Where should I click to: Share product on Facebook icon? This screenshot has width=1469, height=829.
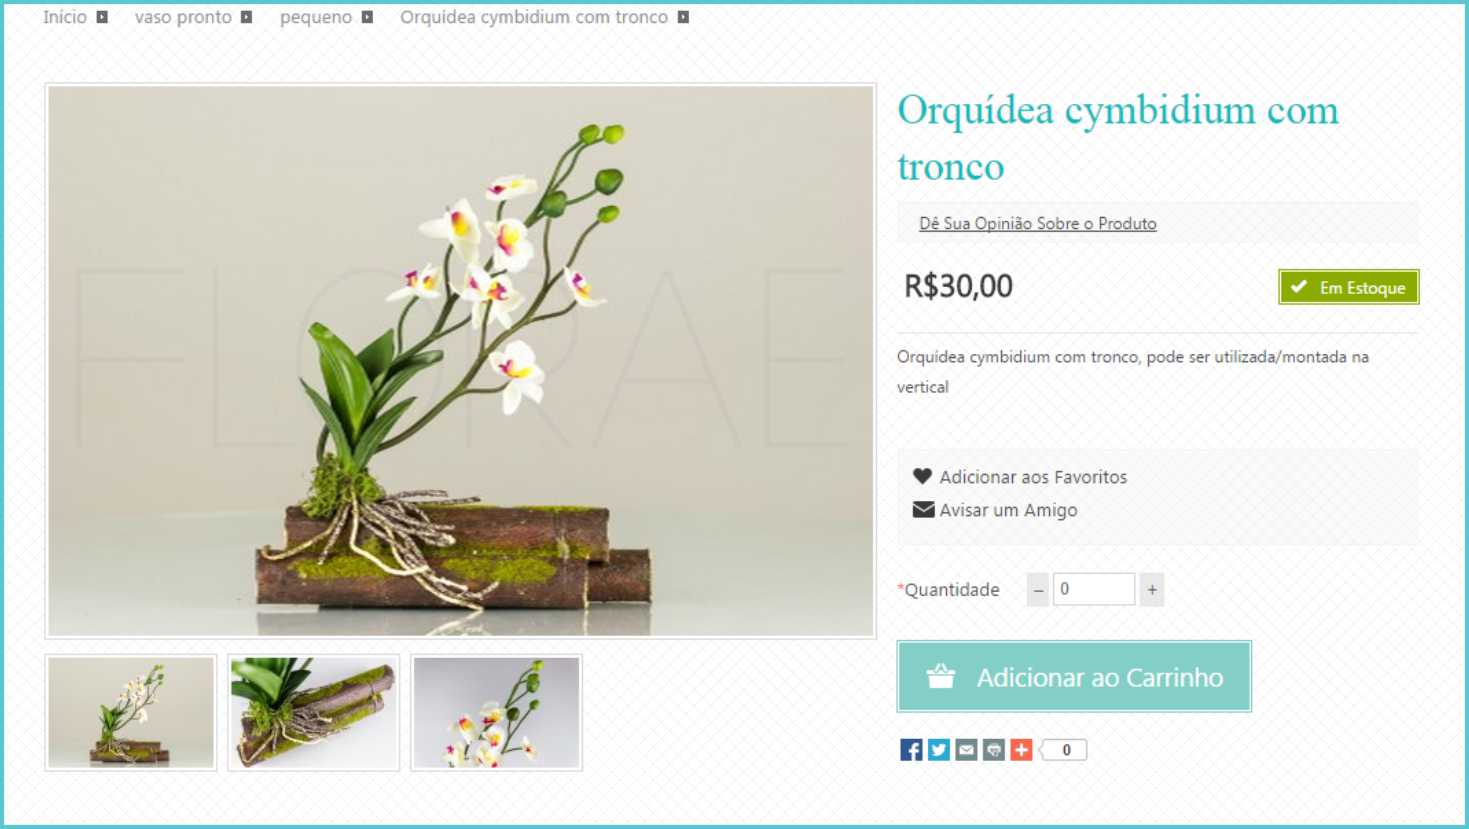(911, 750)
